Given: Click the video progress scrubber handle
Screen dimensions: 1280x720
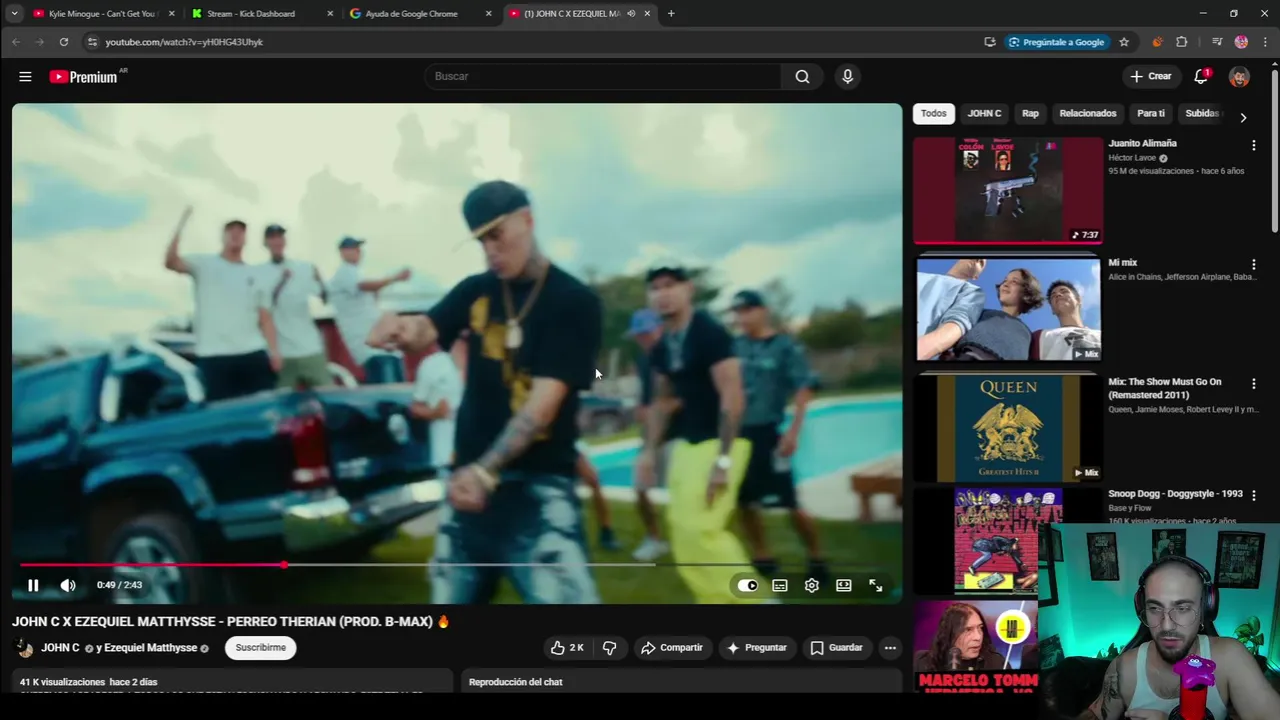Looking at the screenshot, I should pyautogui.click(x=285, y=565).
